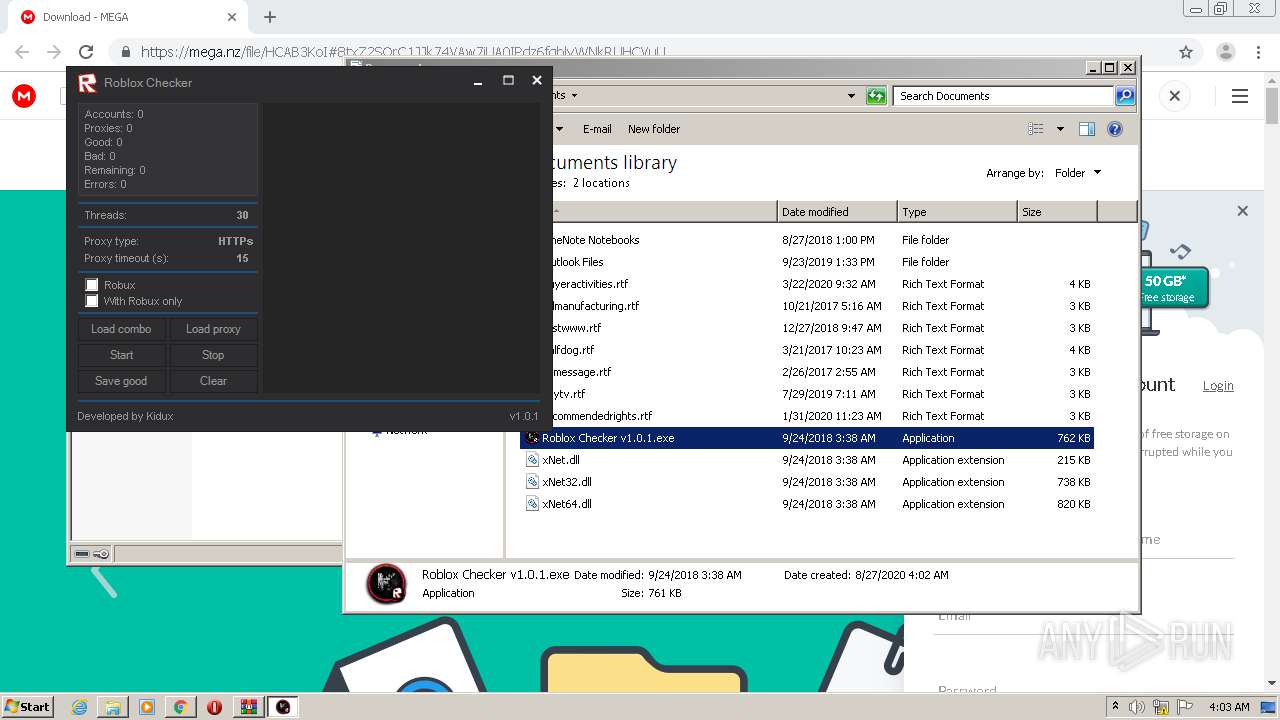Select the xNet32.dll file icon
This screenshot has width=1280, height=720.
[x=532, y=482]
